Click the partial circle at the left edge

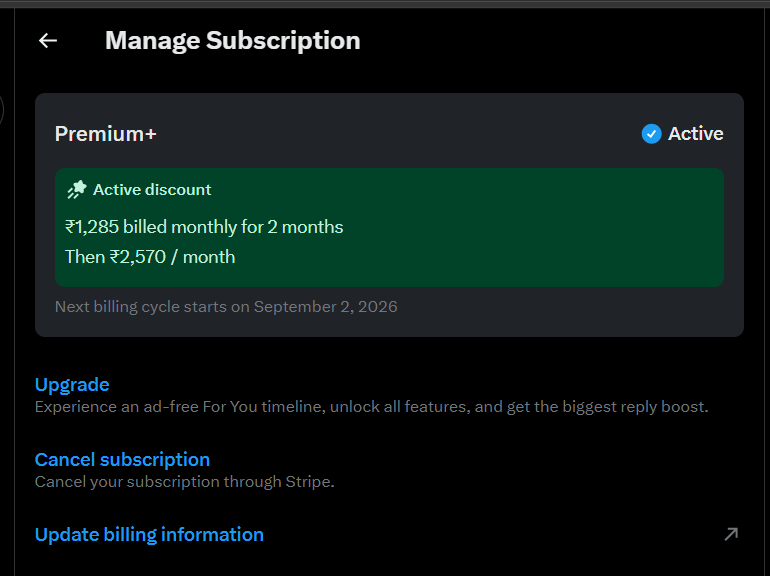[x=2, y=110]
